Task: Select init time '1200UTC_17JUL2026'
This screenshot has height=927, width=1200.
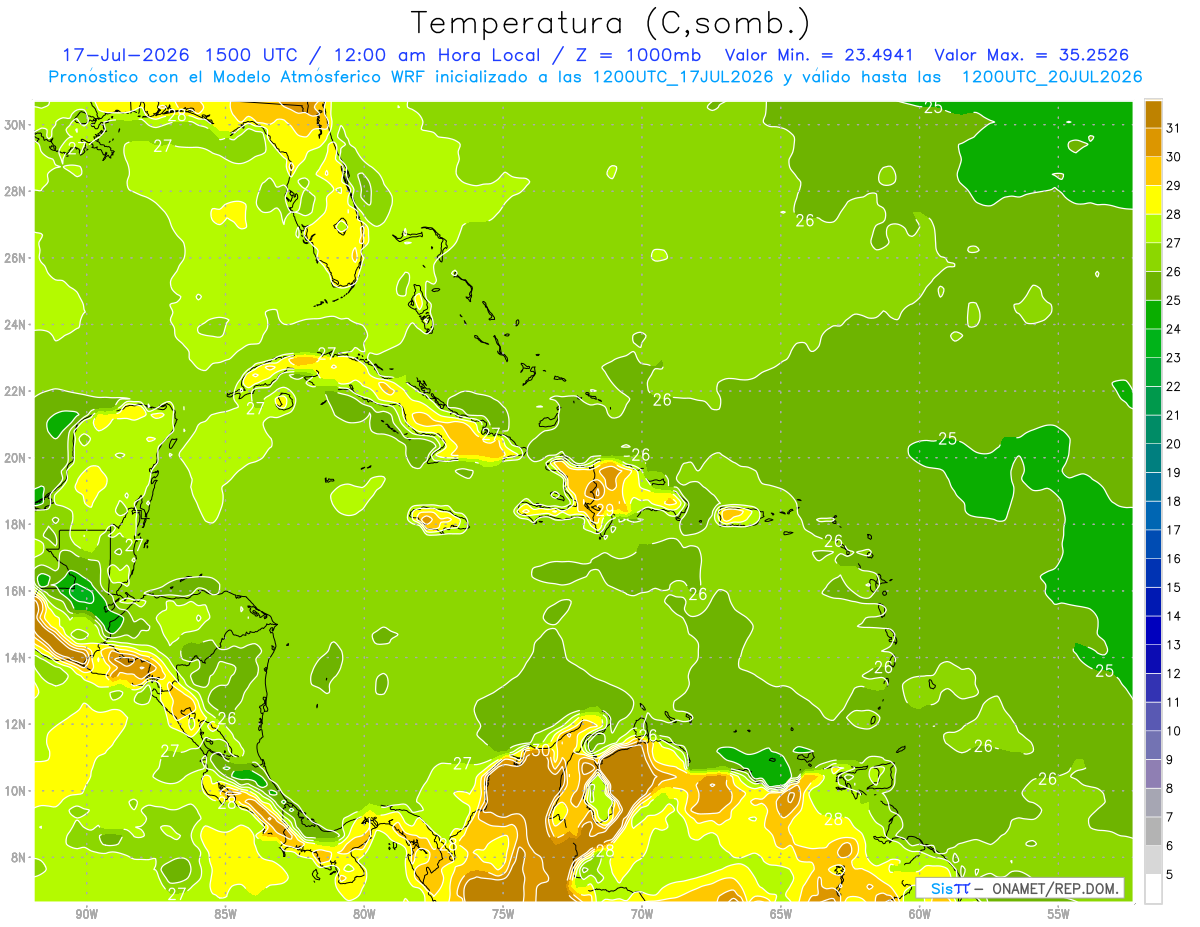Action: [x=682, y=77]
